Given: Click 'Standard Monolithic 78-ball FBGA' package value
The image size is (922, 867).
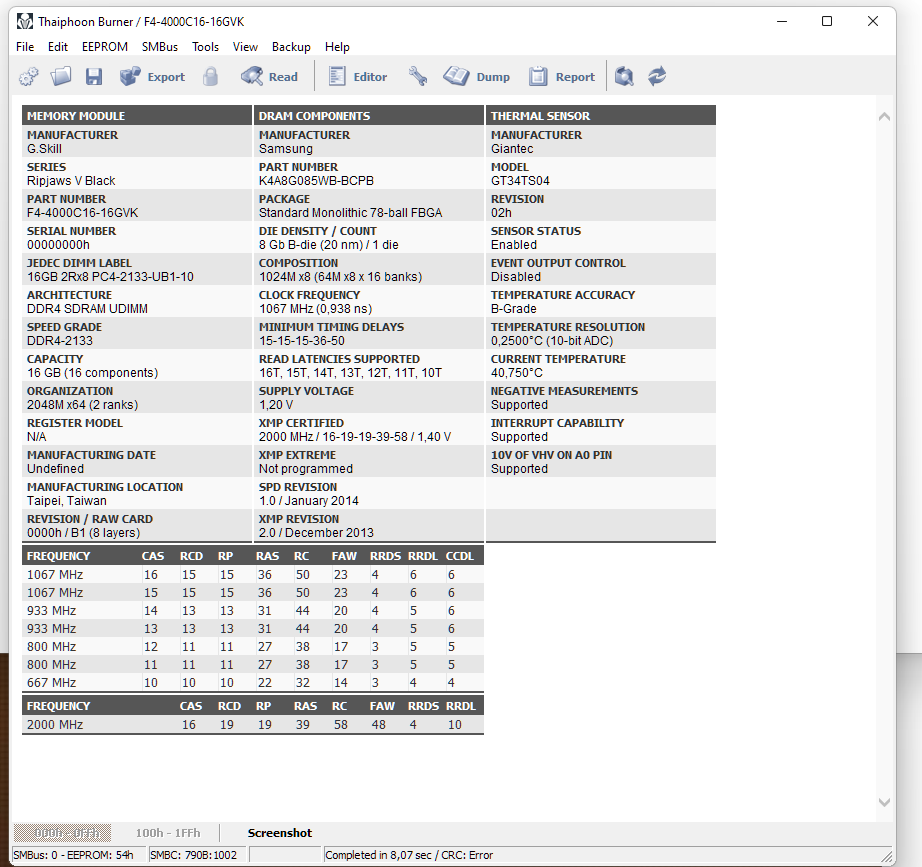Looking at the screenshot, I should [x=350, y=212].
